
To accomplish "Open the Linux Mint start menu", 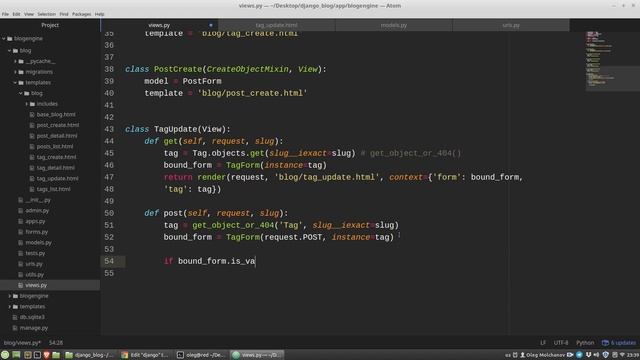I will click(x=5, y=355).
